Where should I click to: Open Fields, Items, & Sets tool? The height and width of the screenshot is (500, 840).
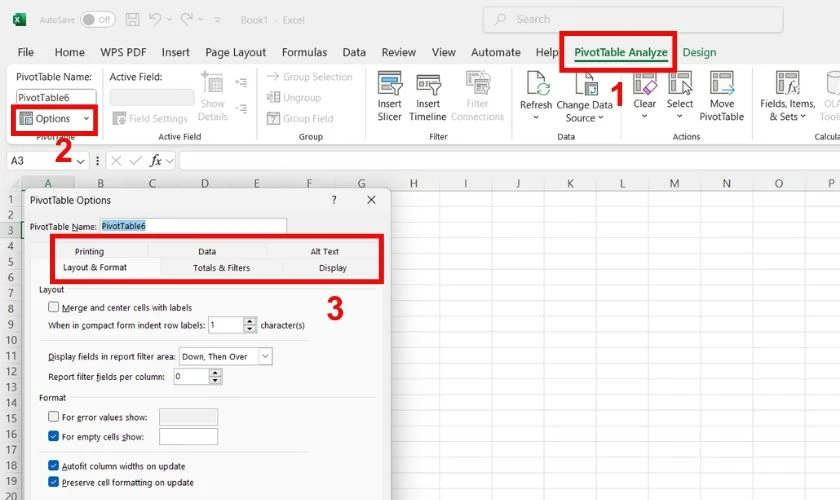tap(788, 96)
